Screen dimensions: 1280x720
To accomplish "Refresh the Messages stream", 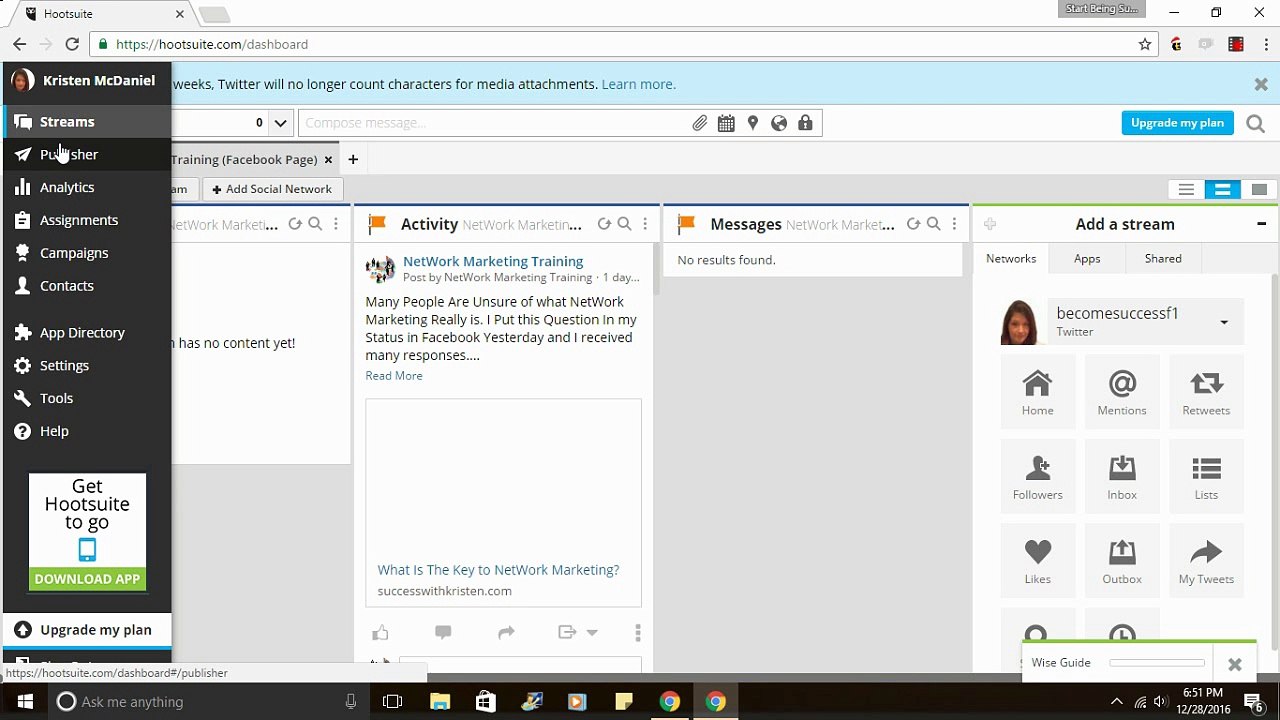I will pos(913,224).
